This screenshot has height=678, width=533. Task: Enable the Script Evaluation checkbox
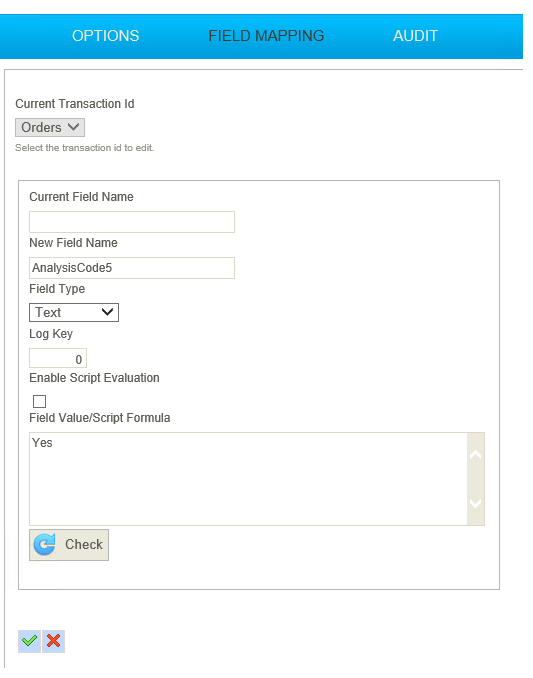[x=39, y=401]
